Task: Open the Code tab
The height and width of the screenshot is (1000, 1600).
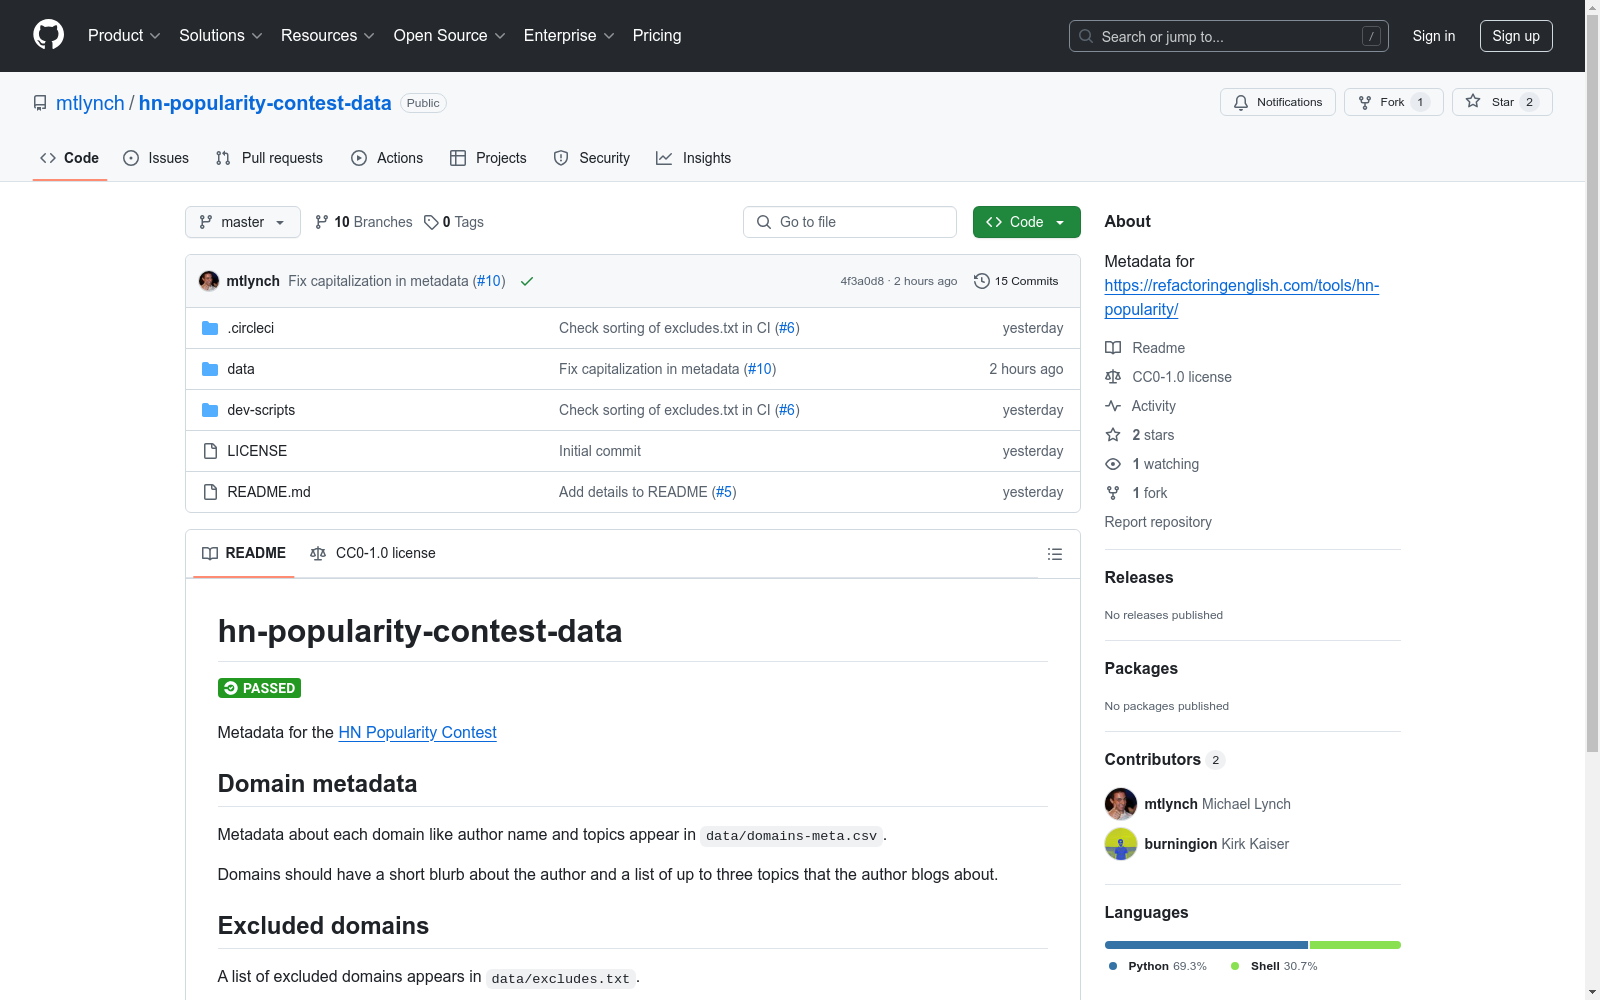Action: pos(70,158)
